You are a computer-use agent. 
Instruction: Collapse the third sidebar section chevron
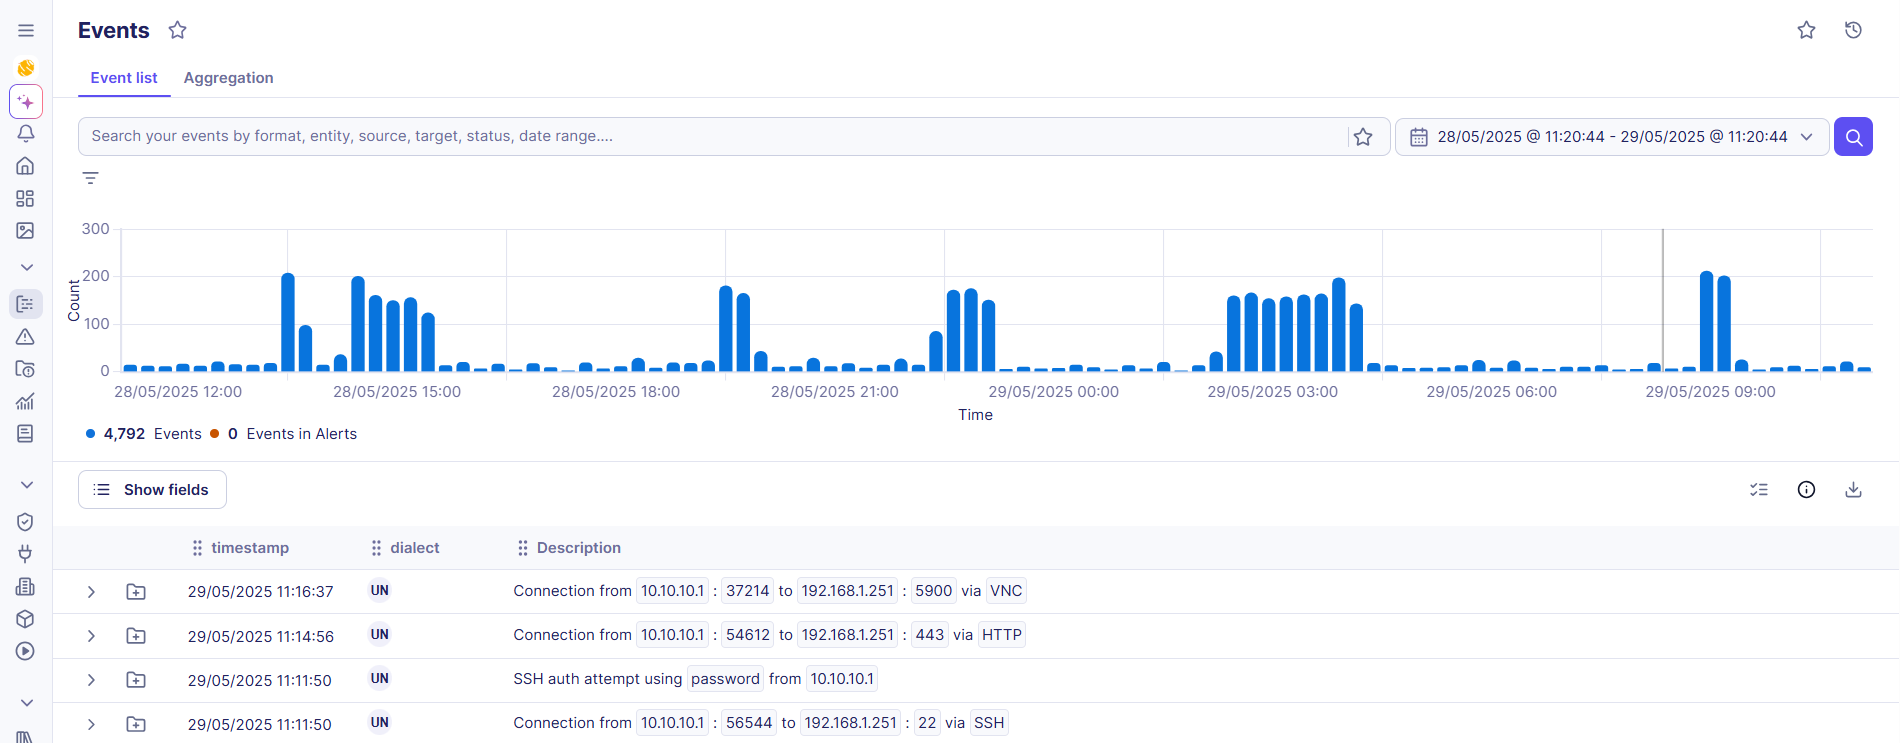tap(26, 703)
